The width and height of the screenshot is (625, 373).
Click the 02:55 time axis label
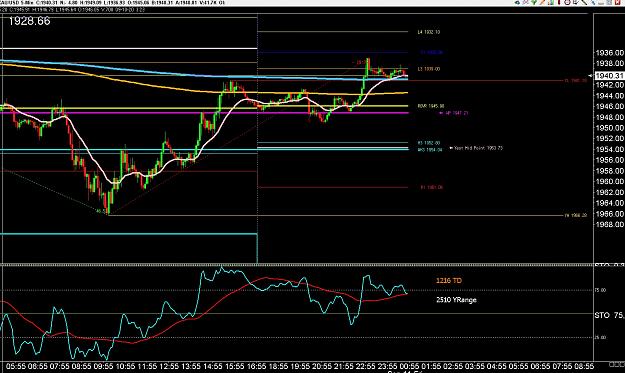tap(453, 366)
